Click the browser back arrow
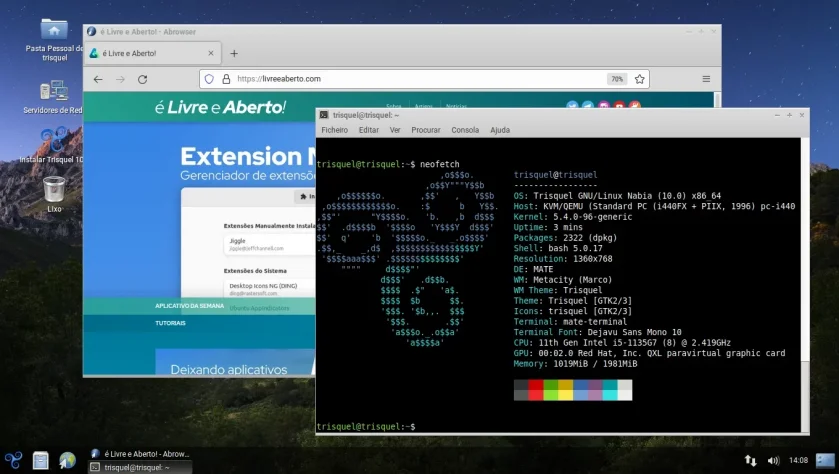Image resolution: width=840 pixels, height=474 pixels. pyautogui.click(x=98, y=79)
